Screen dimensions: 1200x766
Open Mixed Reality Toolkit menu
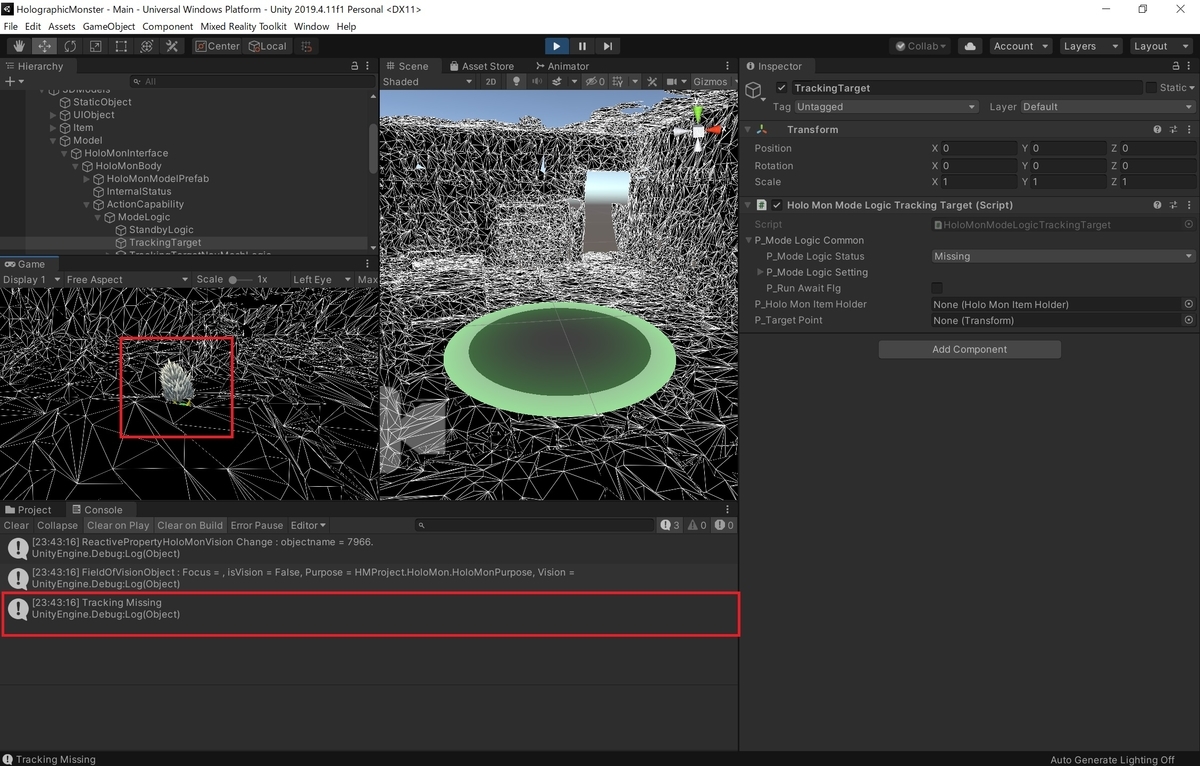243,26
